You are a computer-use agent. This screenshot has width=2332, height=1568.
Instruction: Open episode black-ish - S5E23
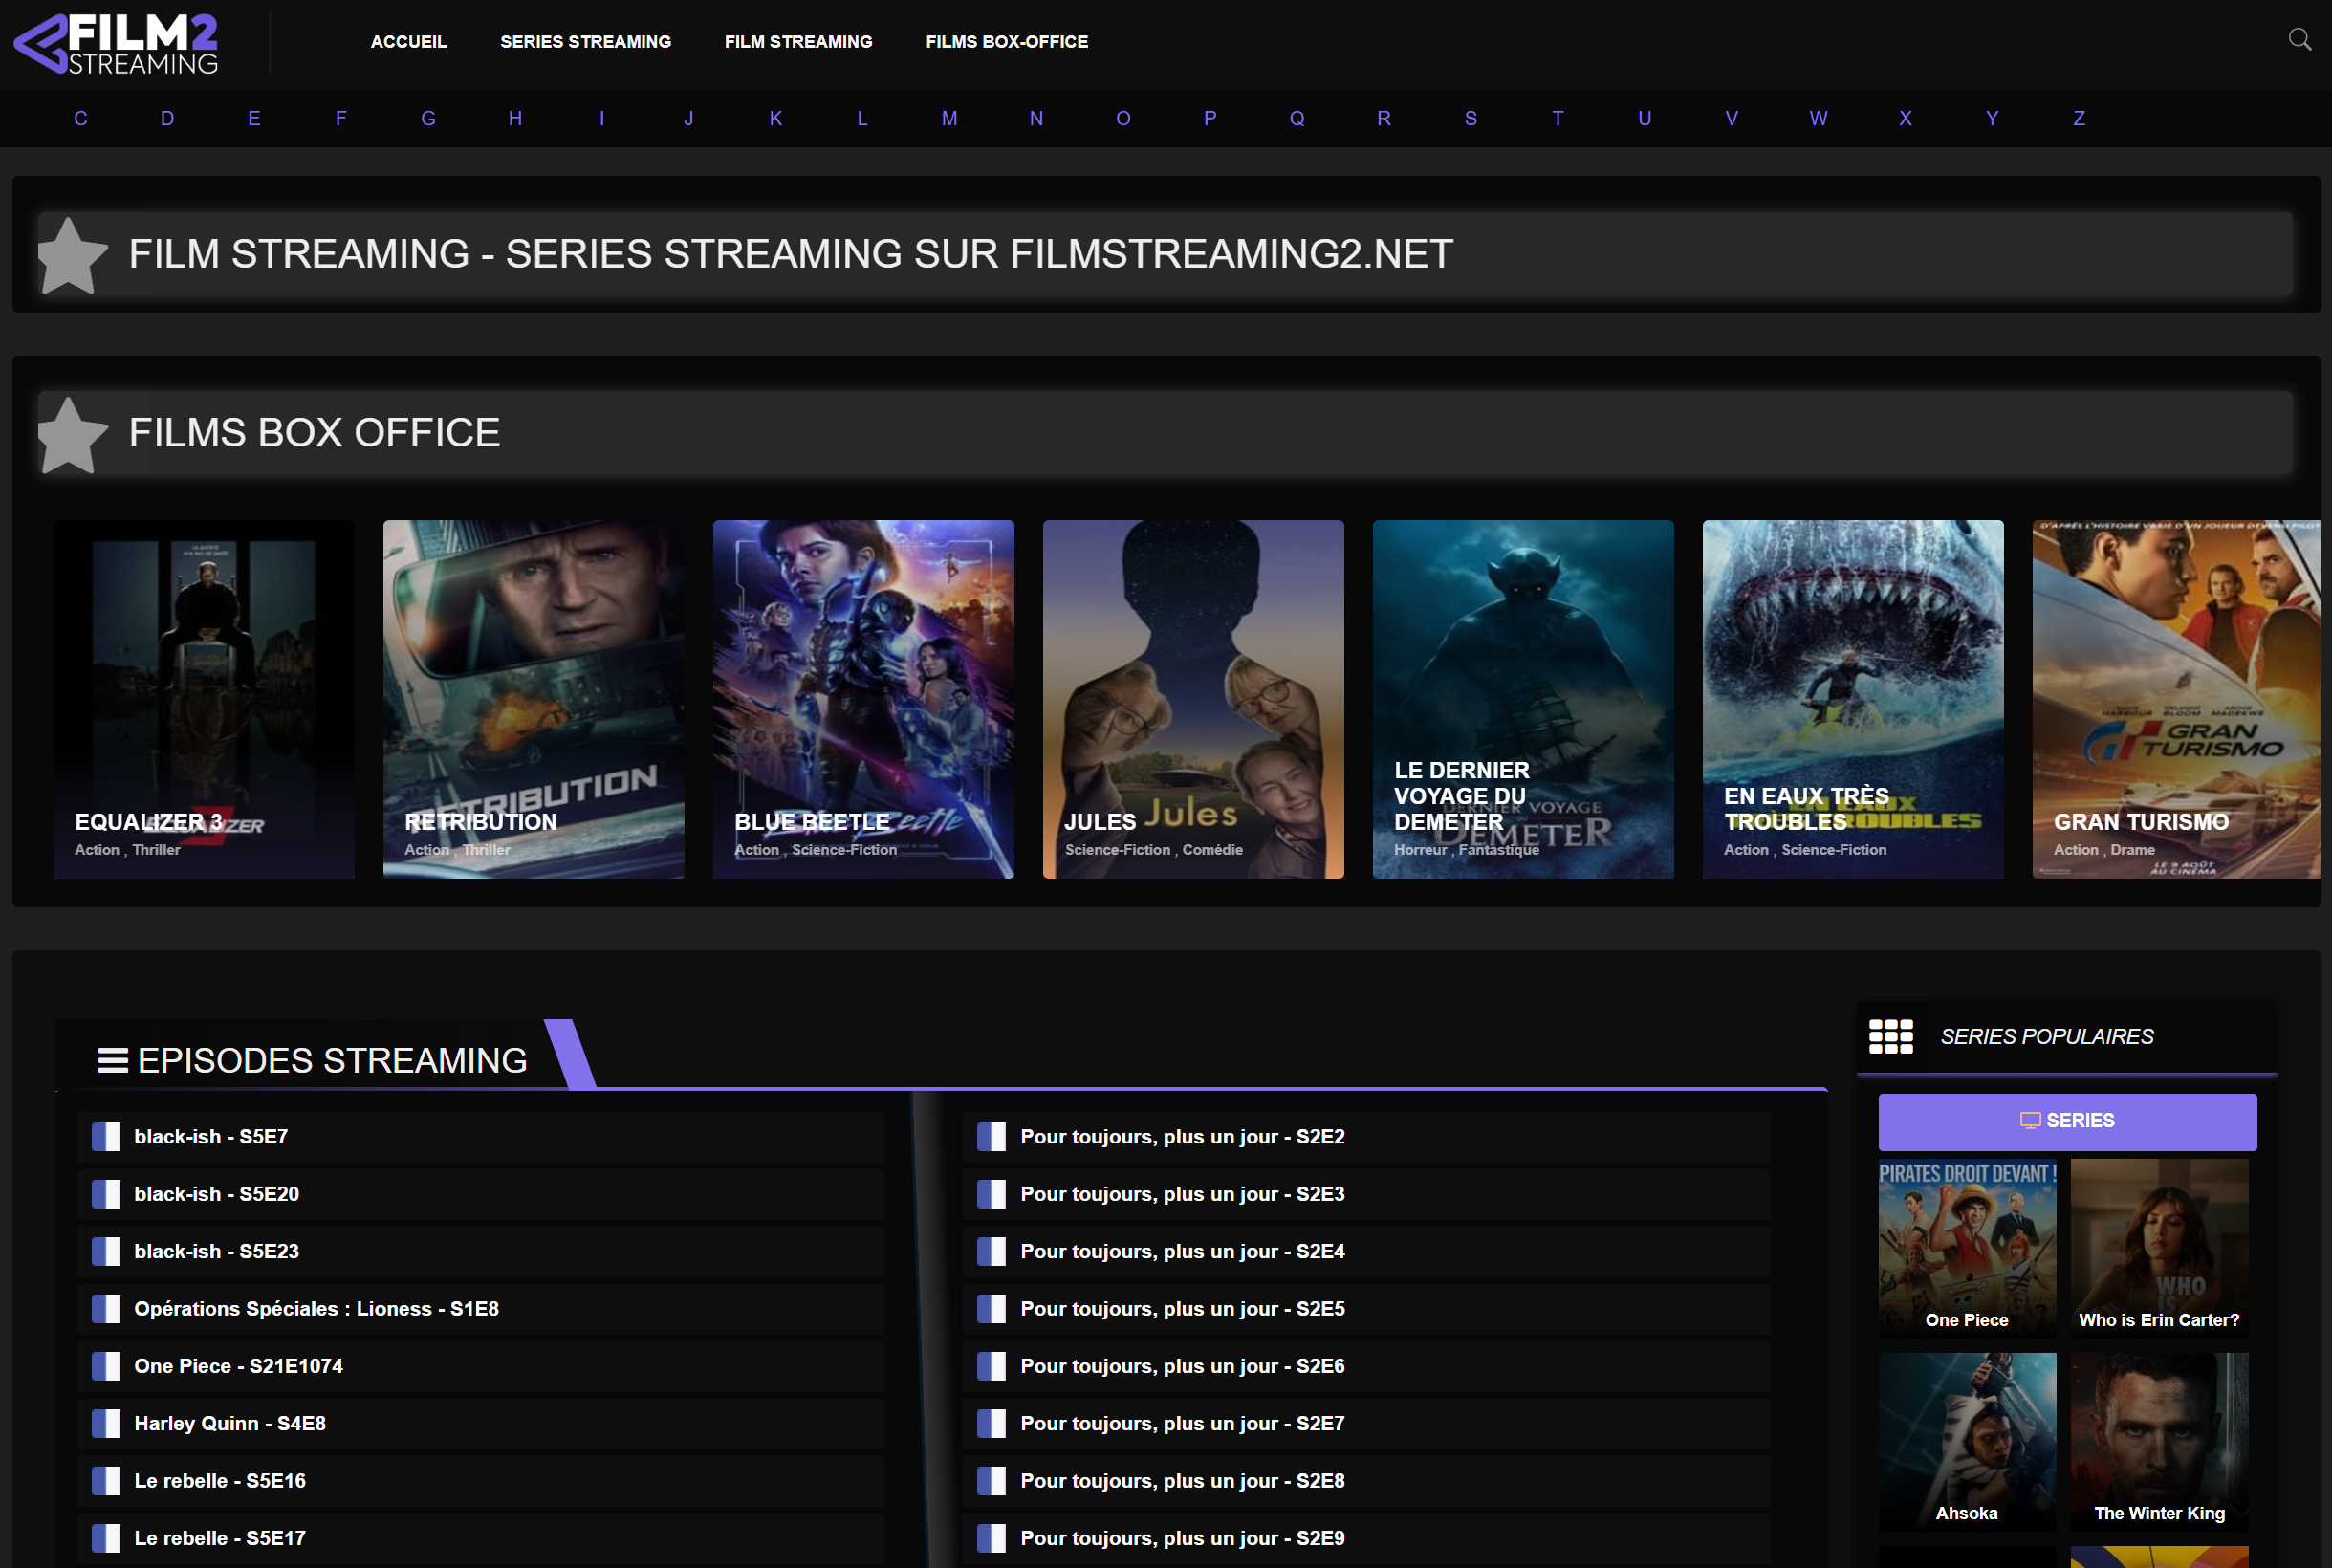[x=480, y=1252]
